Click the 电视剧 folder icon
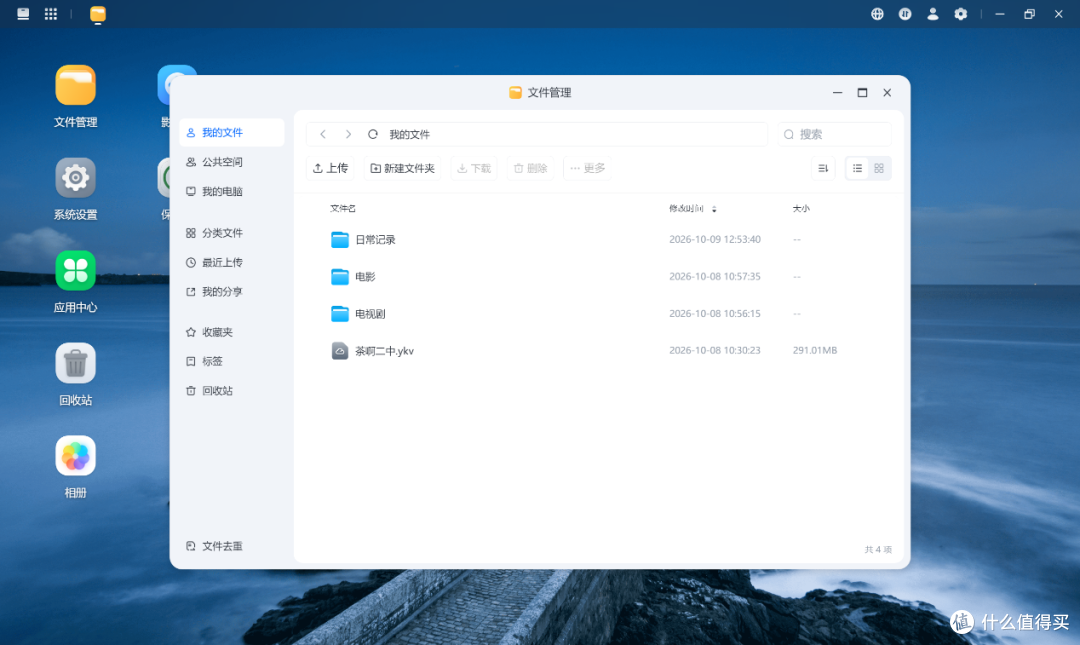Screen dimensions: 1080x645 (340, 314)
